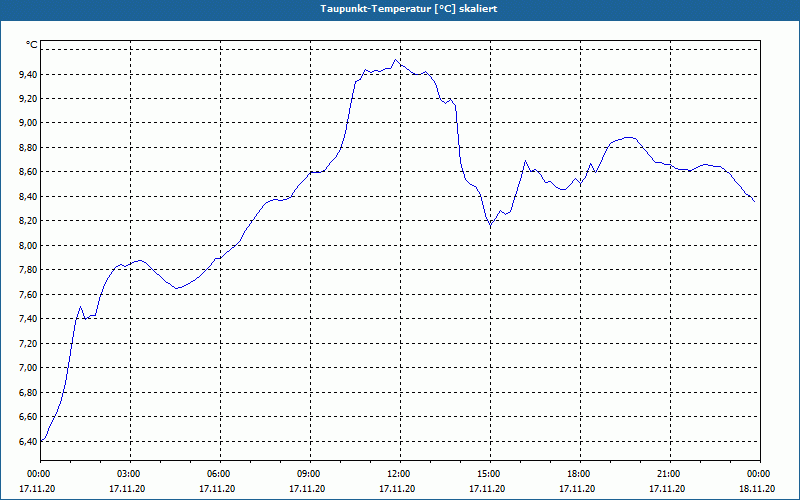Click the 6,40 y-axis tick label

(x=28, y=441)
